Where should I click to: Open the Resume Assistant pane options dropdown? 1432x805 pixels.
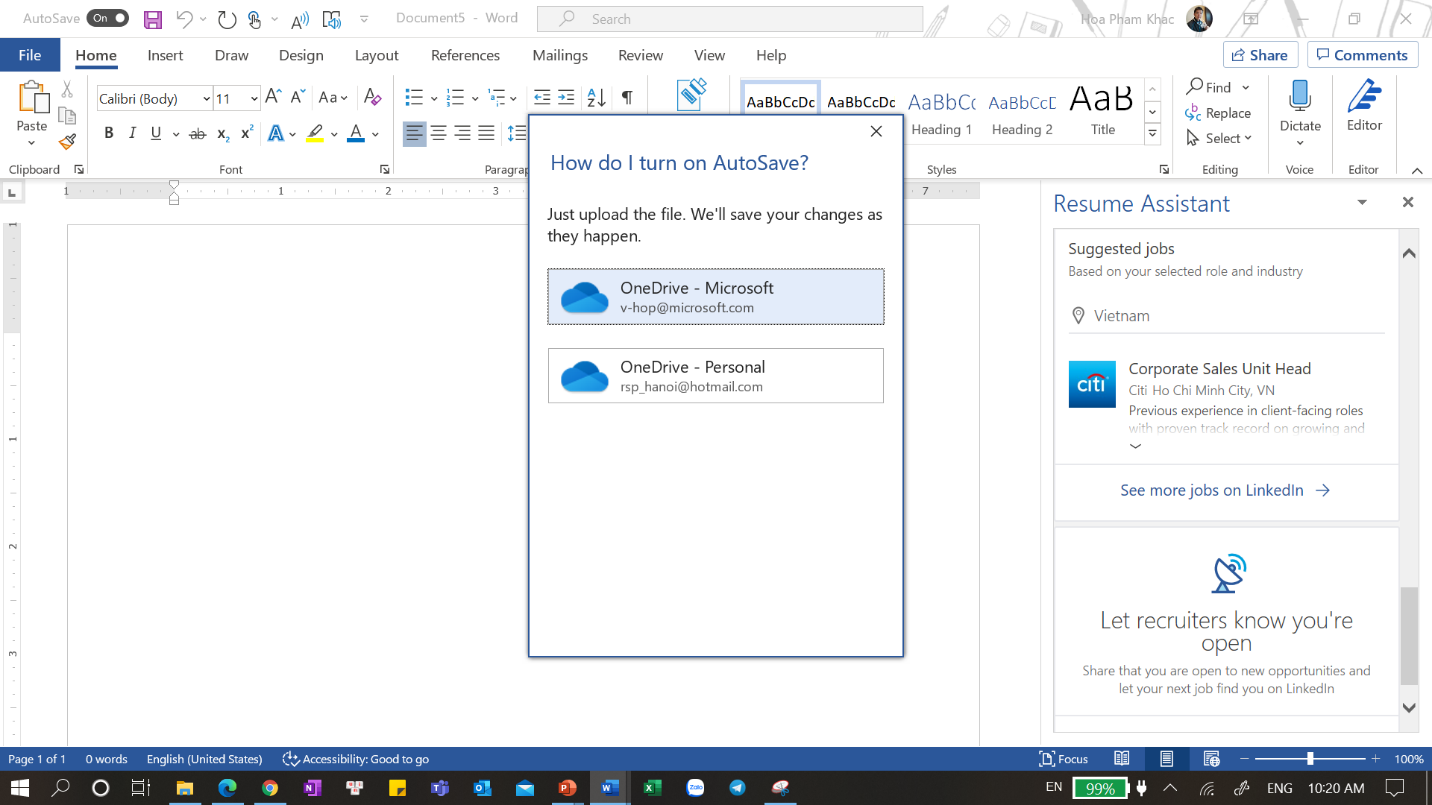pyautogui.click(x=1362, y=203)
